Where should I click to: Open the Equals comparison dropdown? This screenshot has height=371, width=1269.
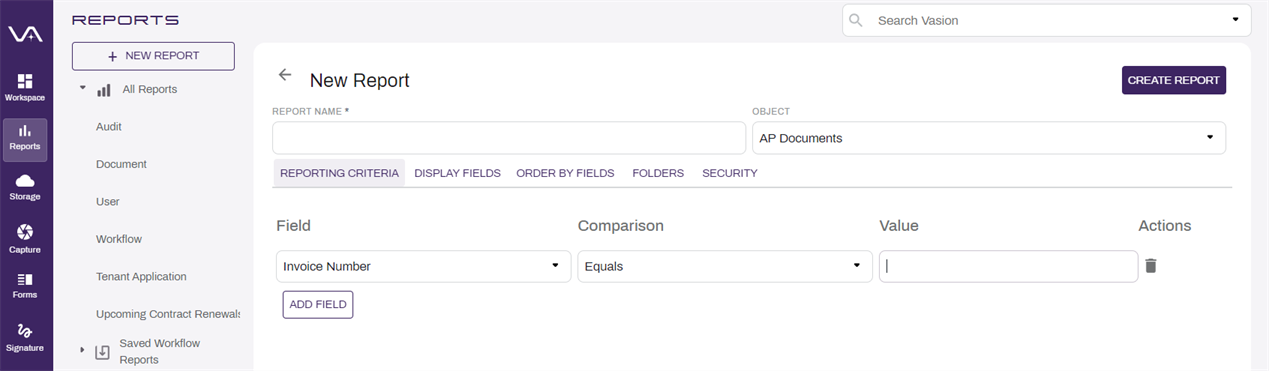click(725, 266)
